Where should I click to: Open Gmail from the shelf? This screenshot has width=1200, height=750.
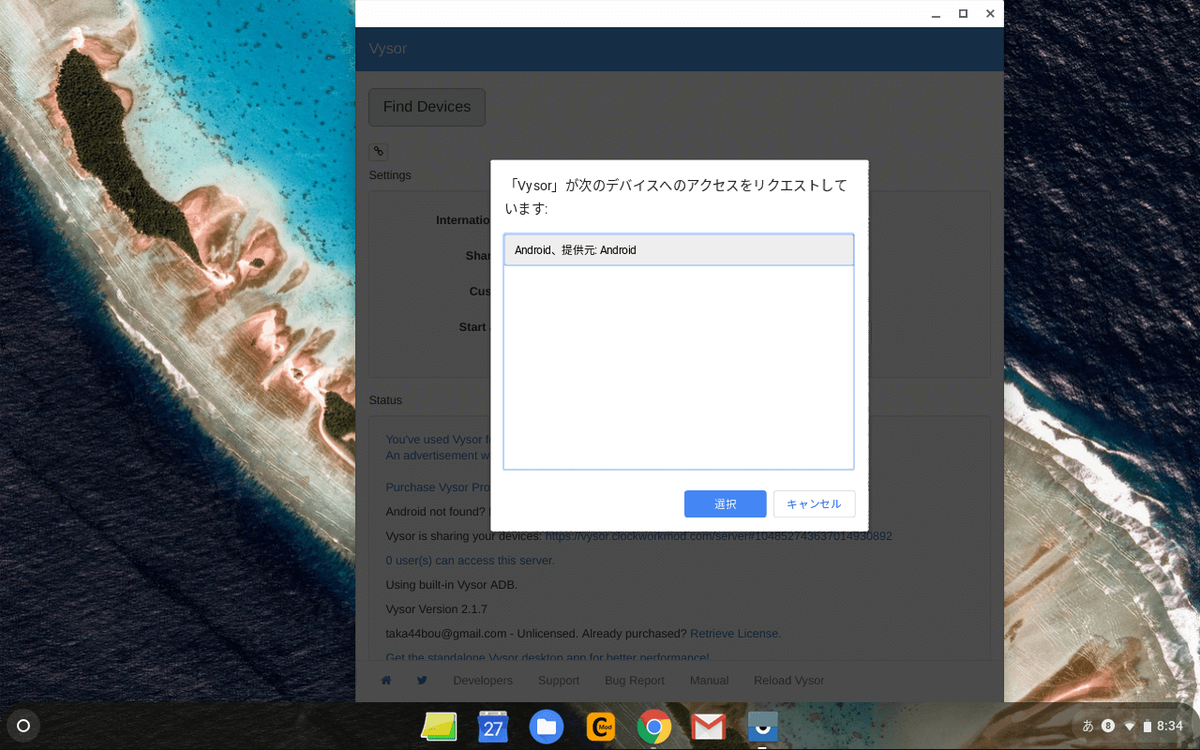click(x=708, y=726)
